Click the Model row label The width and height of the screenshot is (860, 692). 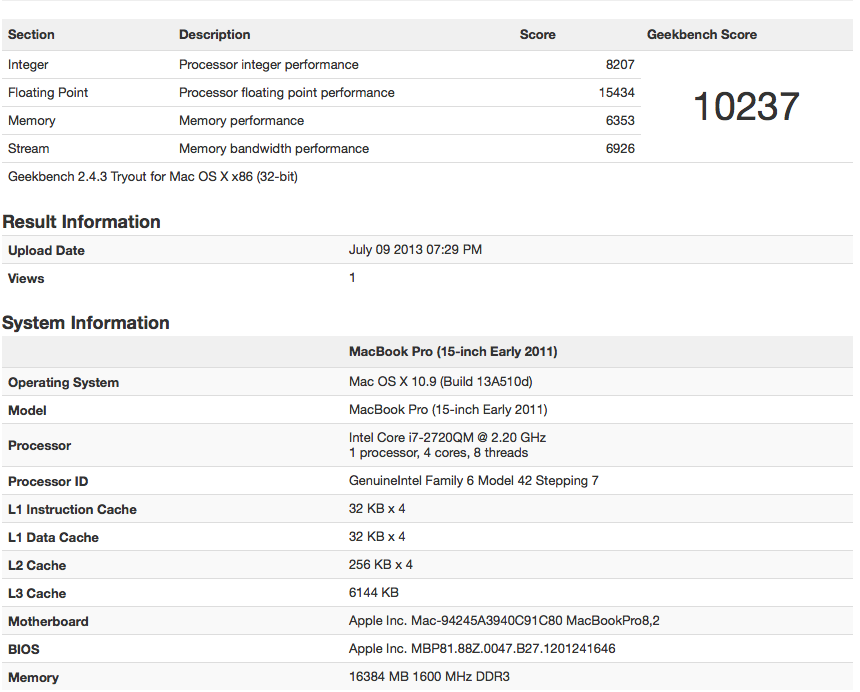coord(27,411)
